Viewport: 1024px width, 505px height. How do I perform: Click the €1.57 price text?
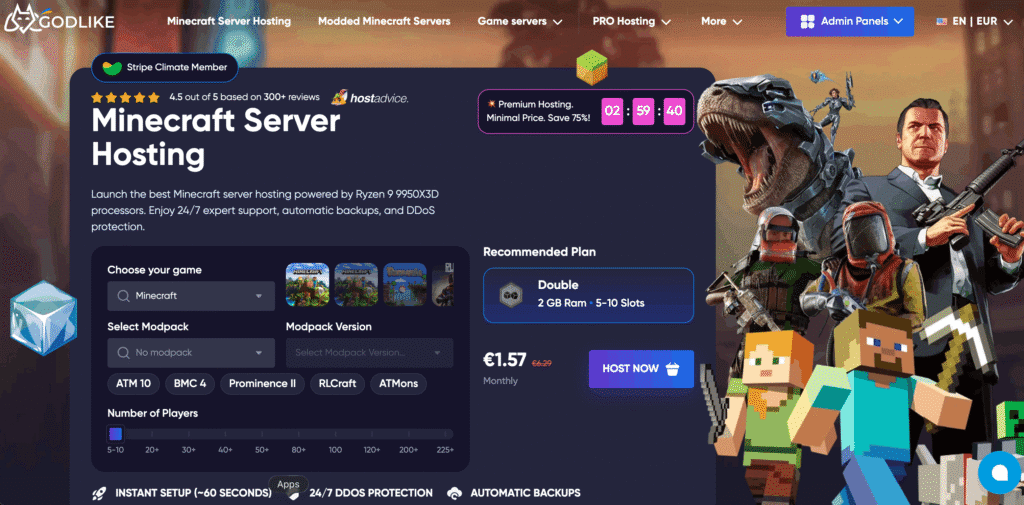(x=504, y=360)
